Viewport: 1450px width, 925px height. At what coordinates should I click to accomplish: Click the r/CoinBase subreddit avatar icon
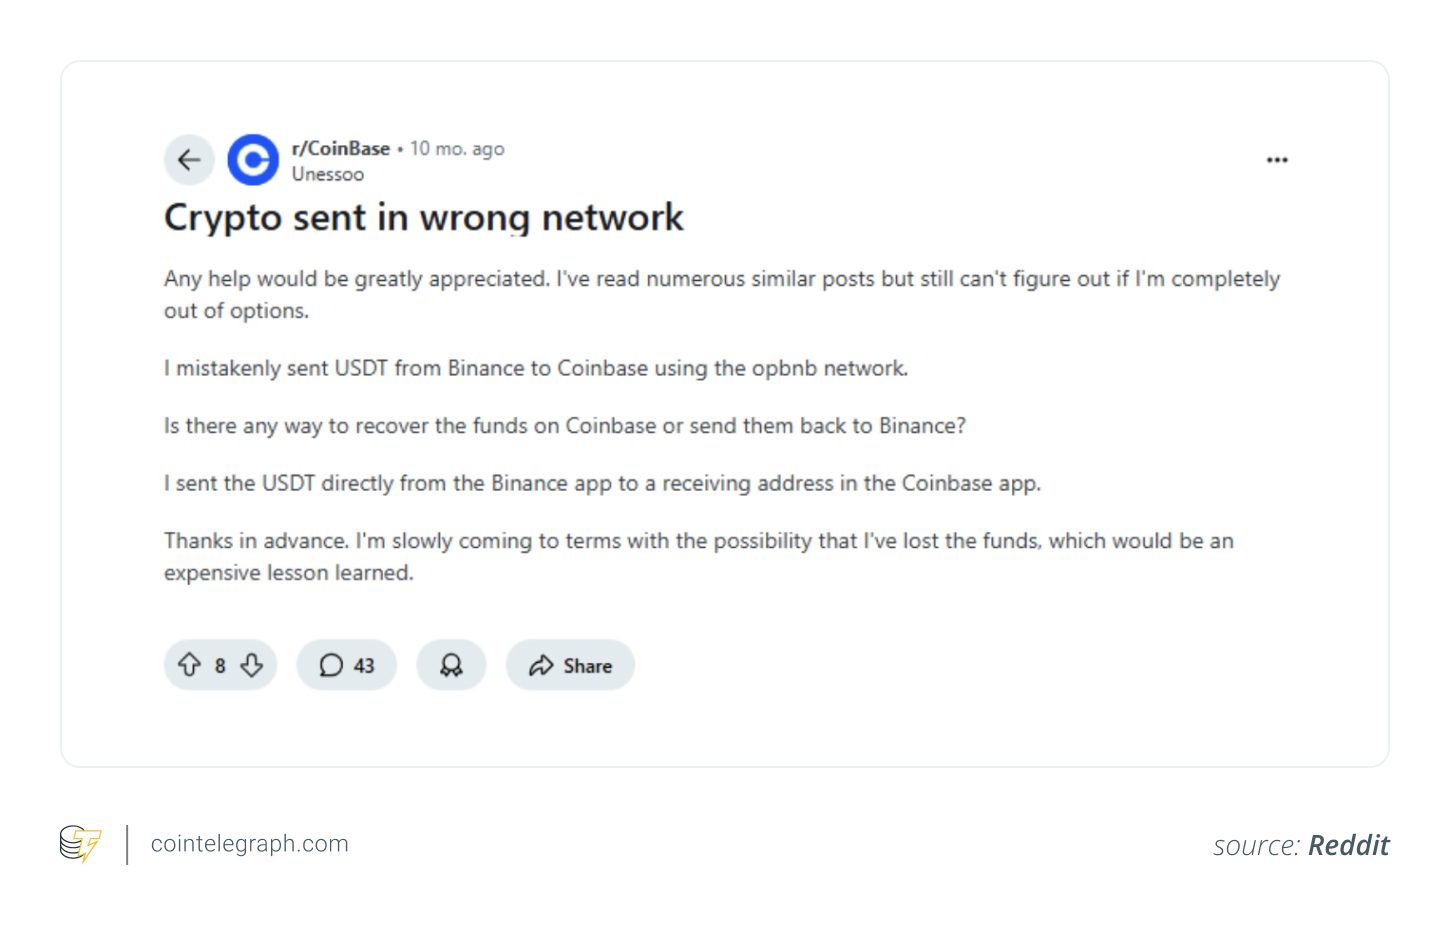click(x=252, y=159)
